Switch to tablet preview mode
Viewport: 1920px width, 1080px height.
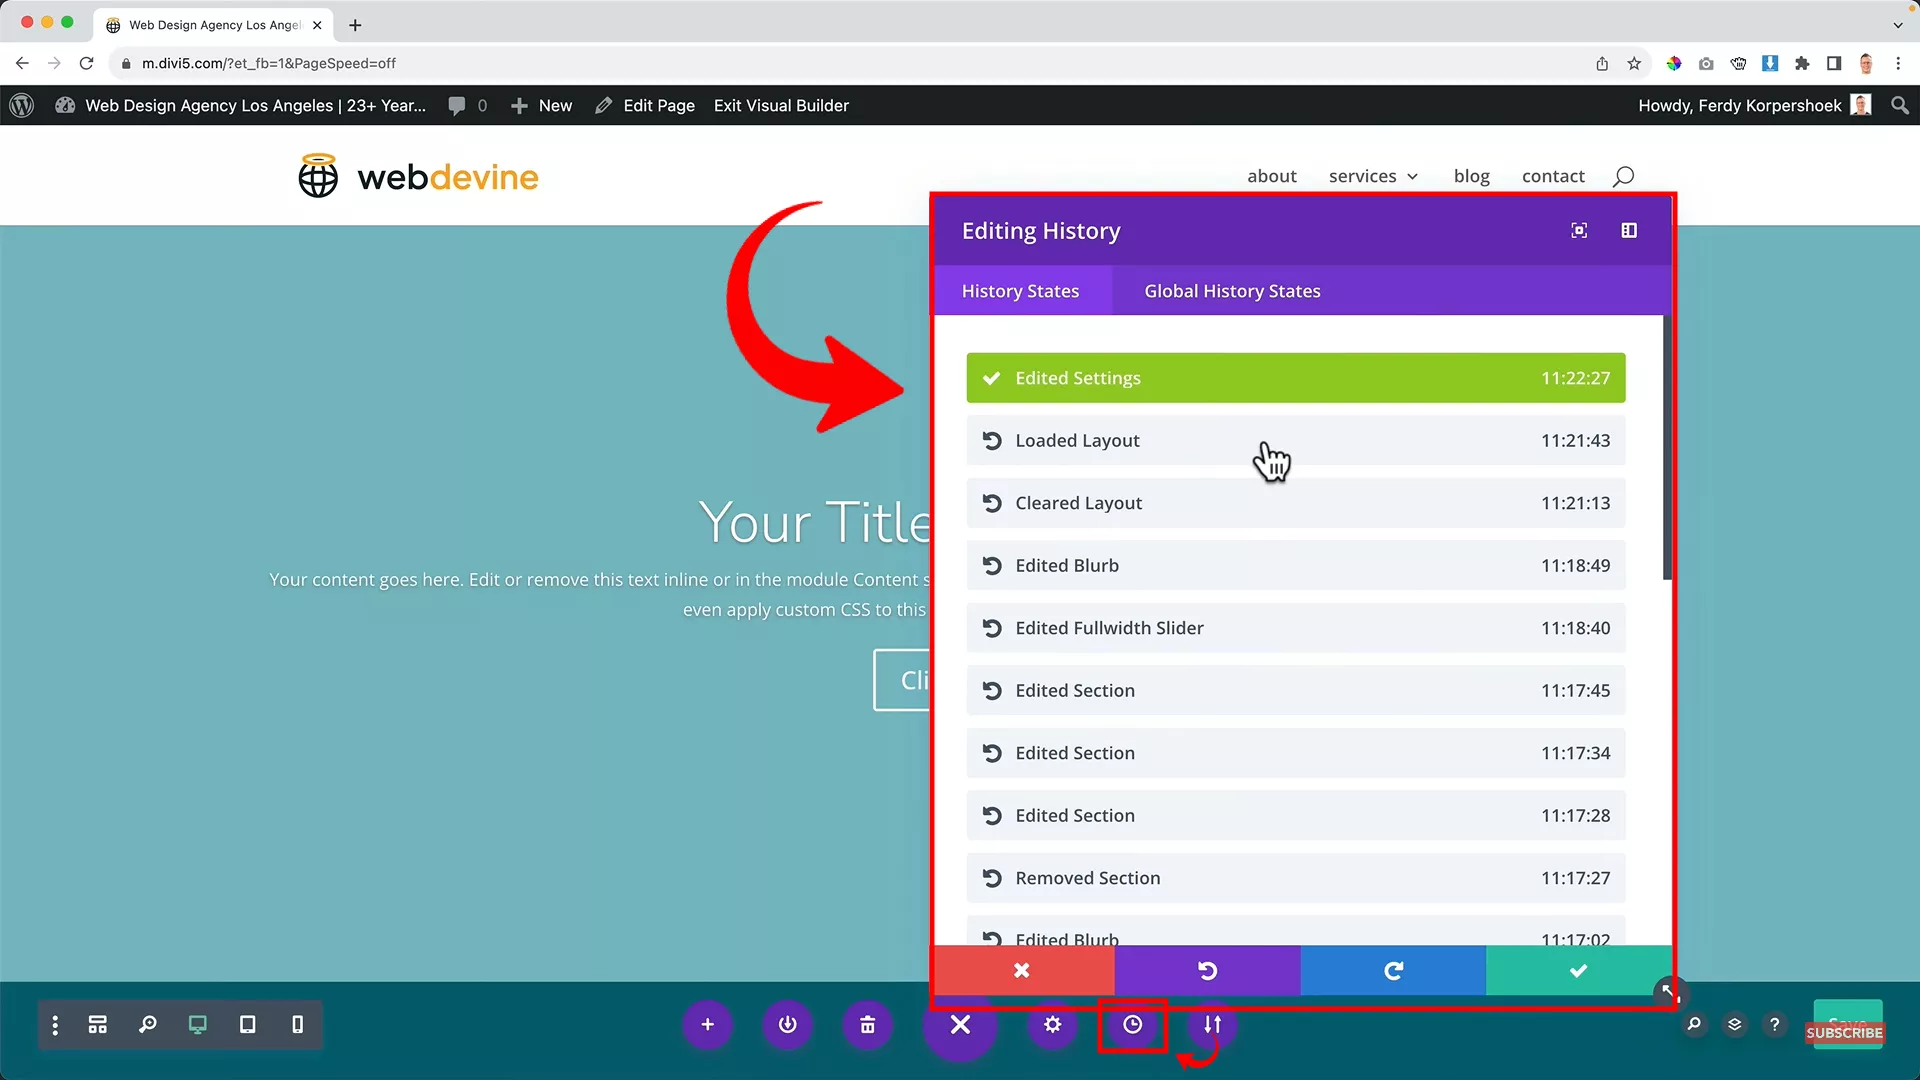tap(248, 1024)
